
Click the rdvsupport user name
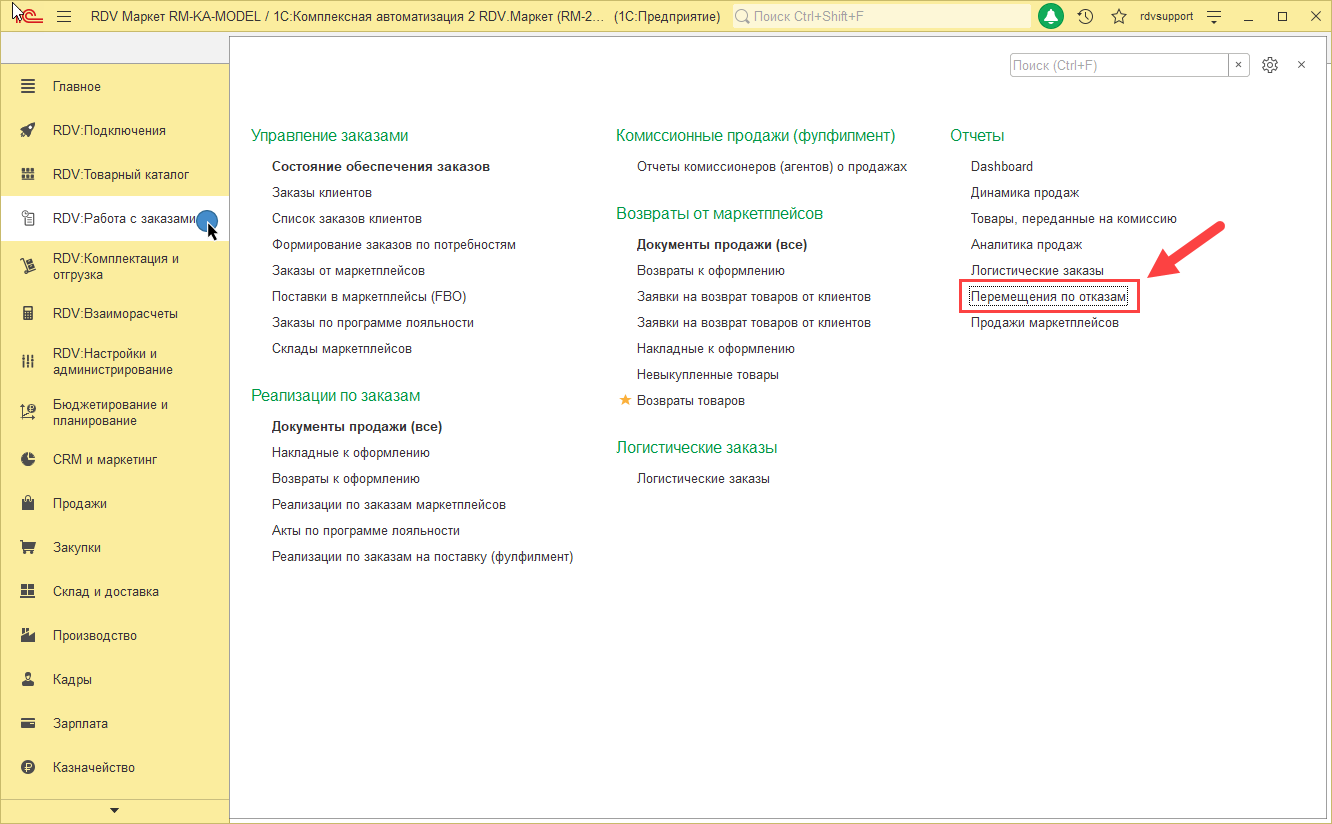[x=1166, y=16]
